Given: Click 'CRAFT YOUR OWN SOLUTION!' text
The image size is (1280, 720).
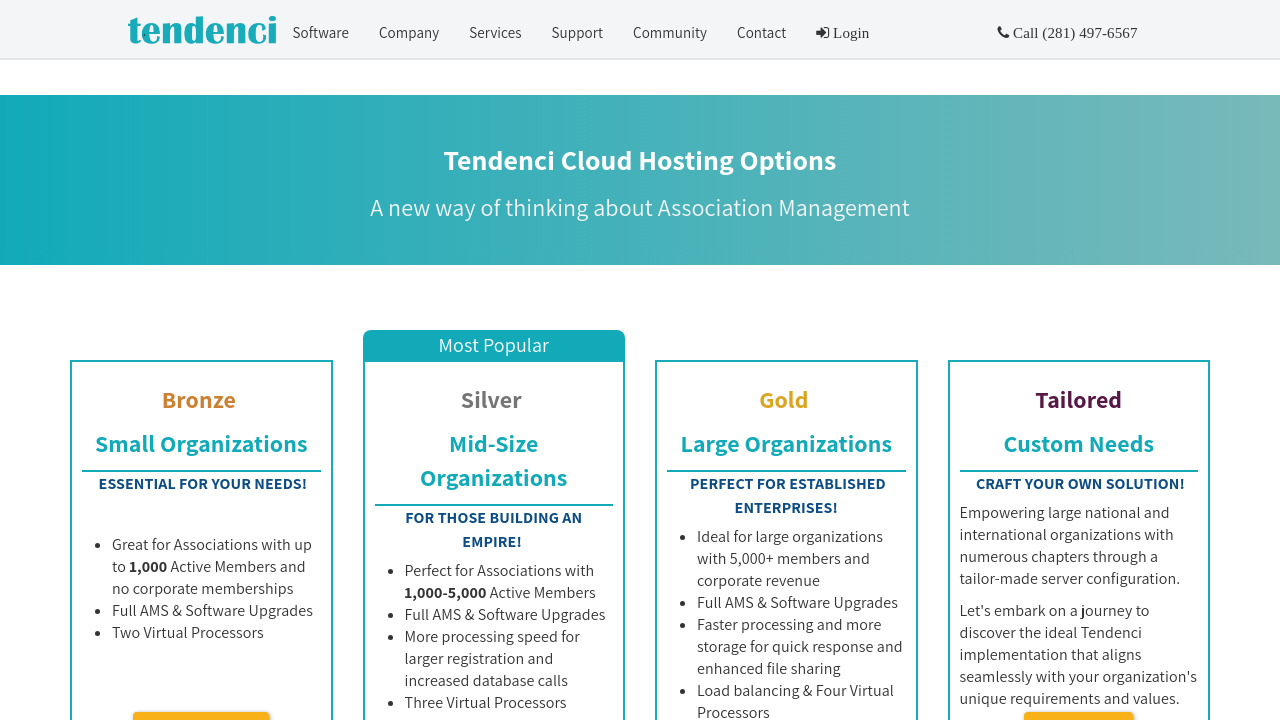Looking at the screenshot, I should [1080, 484].
